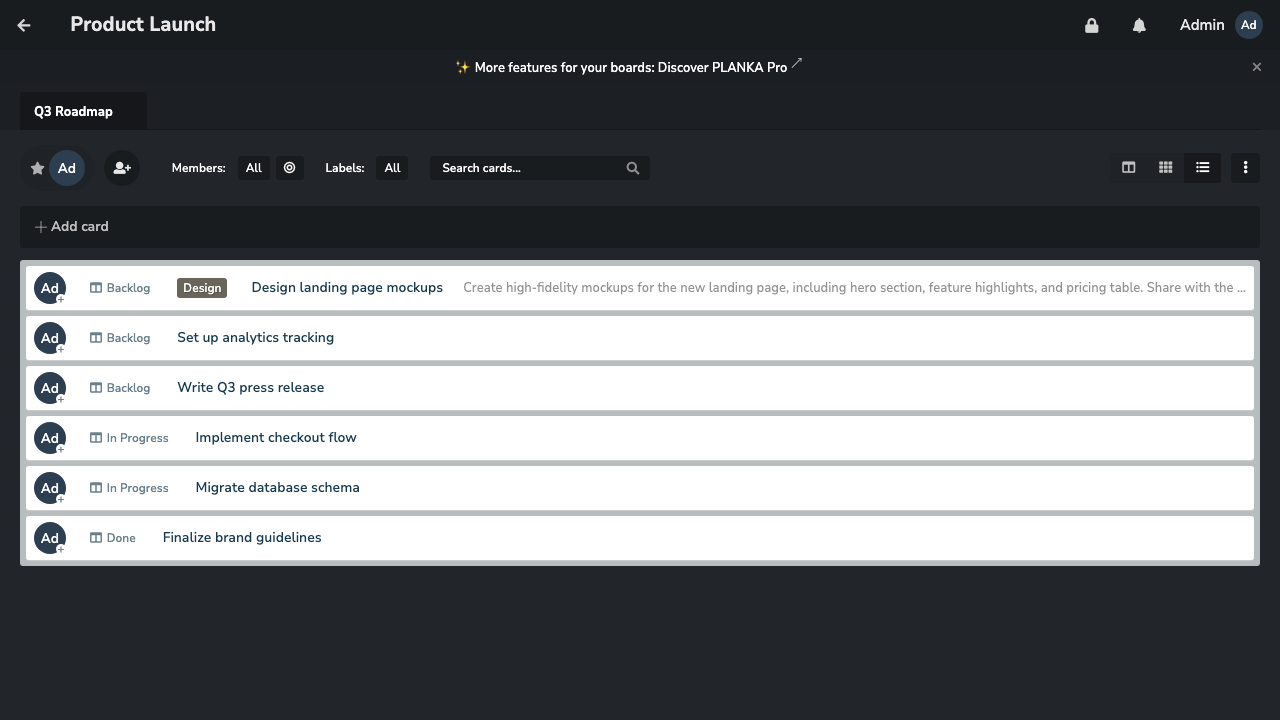Click Backlog list icon on Design landing row

tap(96, 288)
